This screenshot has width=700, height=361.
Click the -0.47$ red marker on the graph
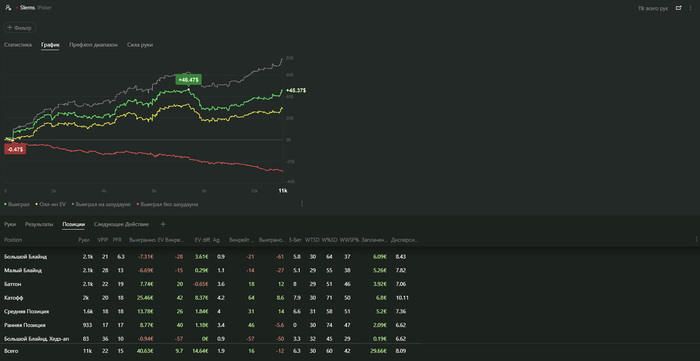pos(15,149)
